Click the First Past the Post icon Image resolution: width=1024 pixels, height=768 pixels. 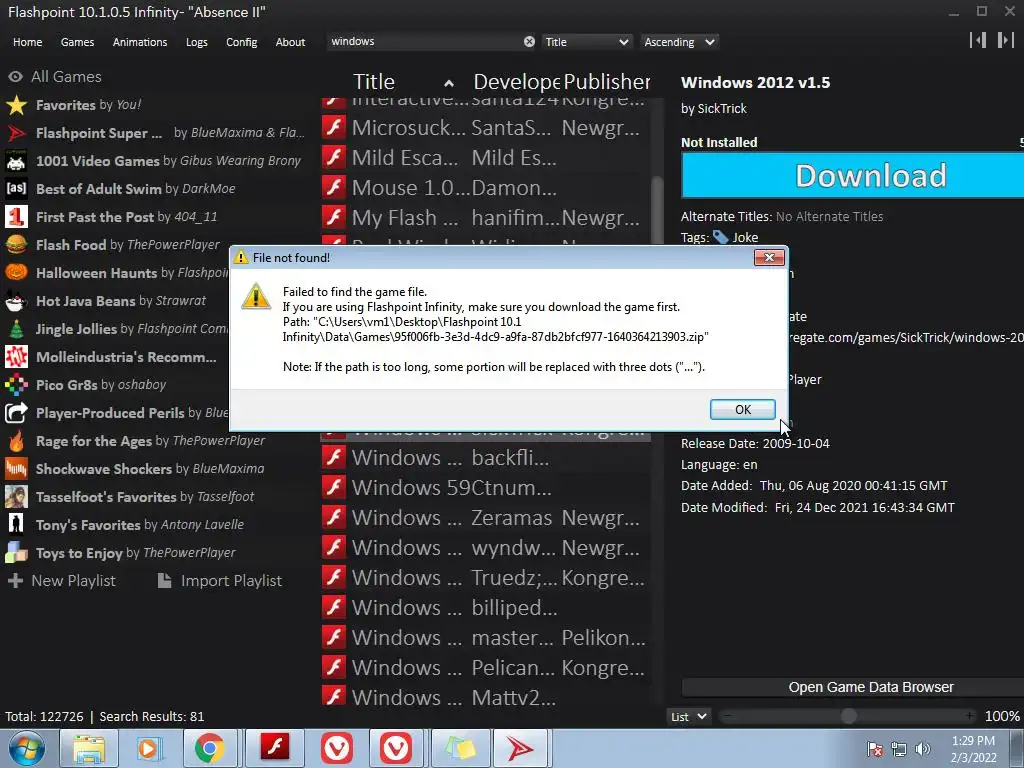coord(16,217)
